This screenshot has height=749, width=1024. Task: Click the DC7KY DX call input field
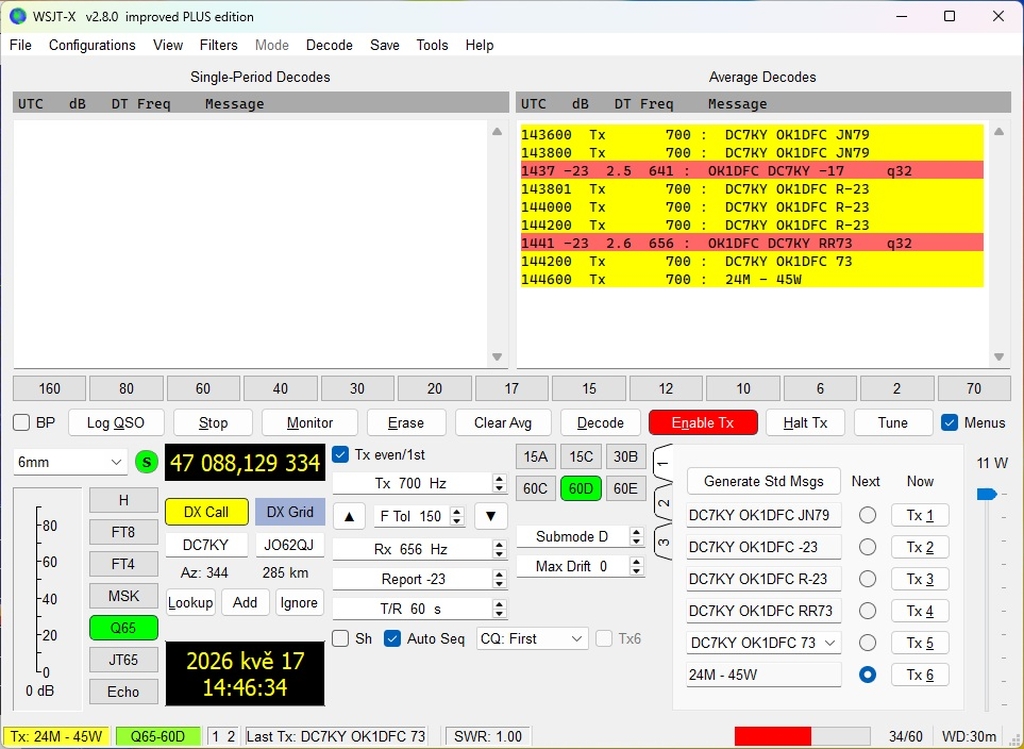206,545
